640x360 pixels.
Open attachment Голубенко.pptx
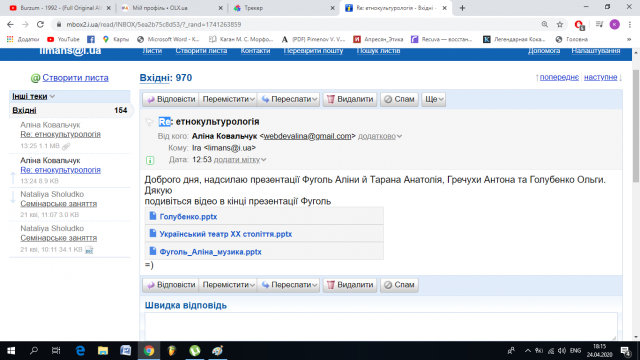[188, 217]
